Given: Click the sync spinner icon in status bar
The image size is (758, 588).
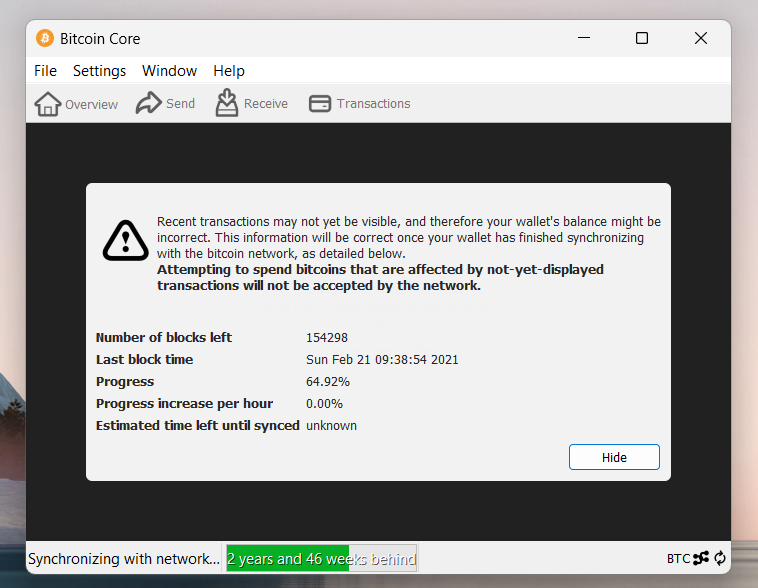Looking at the screenshot, I should point(720,558).
